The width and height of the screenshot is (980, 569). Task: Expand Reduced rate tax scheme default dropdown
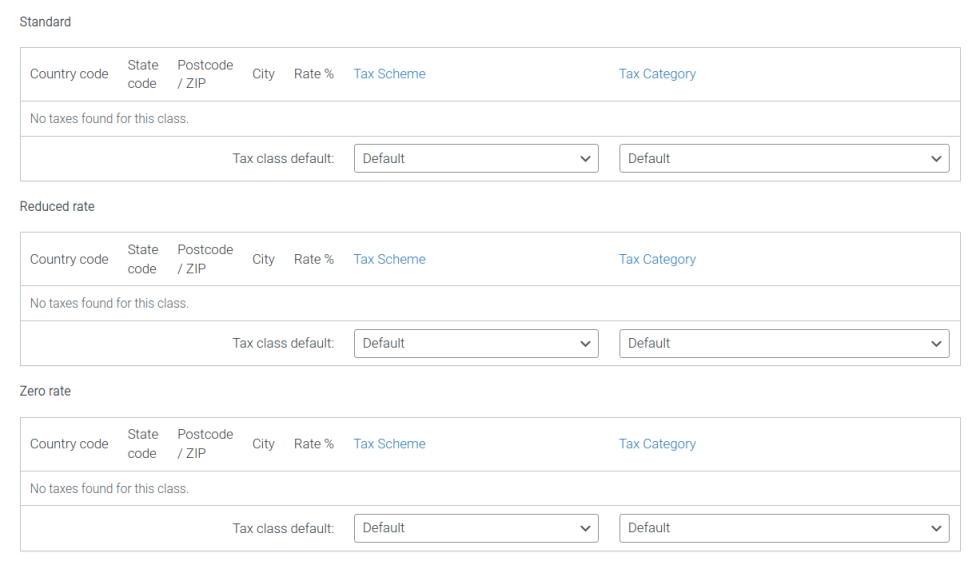coord(476,343)
